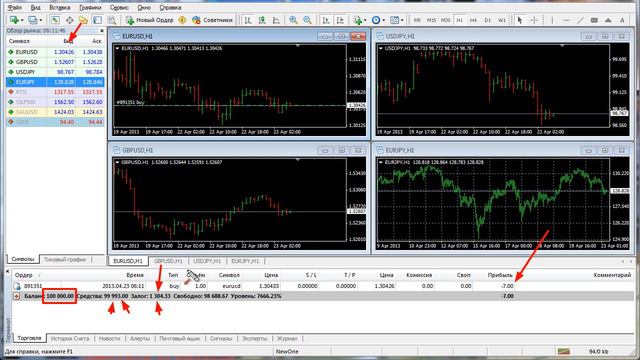The image size is (640, 360).
Task: Switch chart to candlestick type
Action: click(x=262, y=20)
